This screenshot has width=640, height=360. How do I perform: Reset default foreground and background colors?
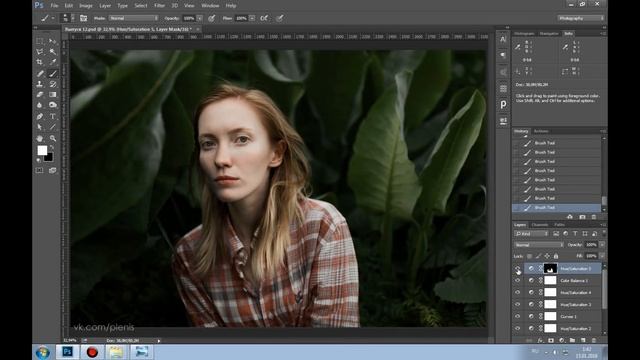pos(39,160)
